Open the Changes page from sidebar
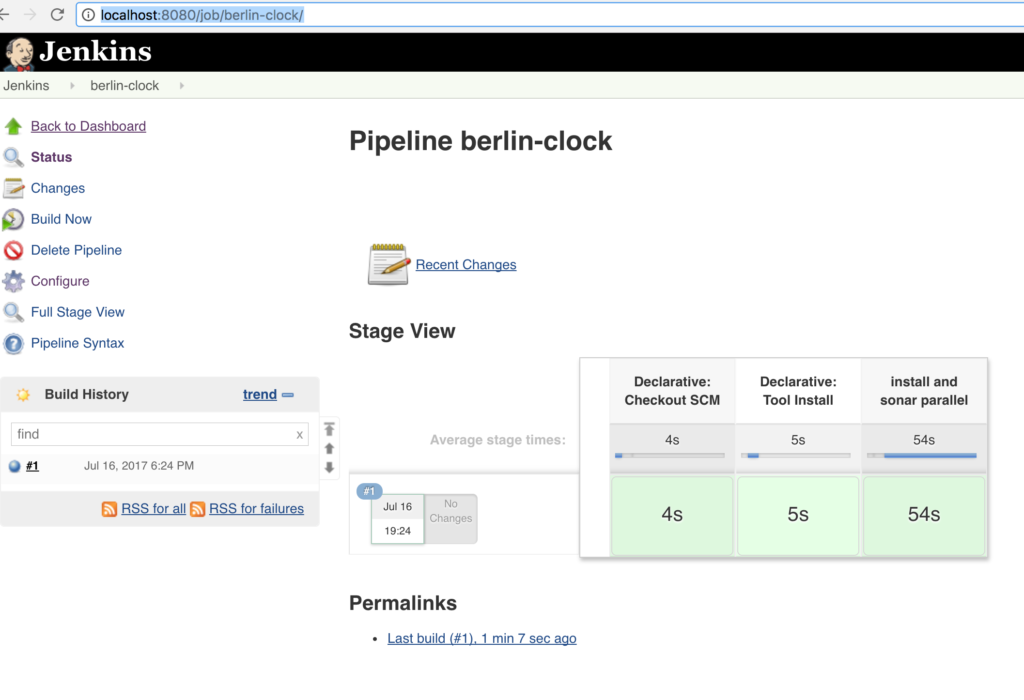1024x700 pixels. 57,188
